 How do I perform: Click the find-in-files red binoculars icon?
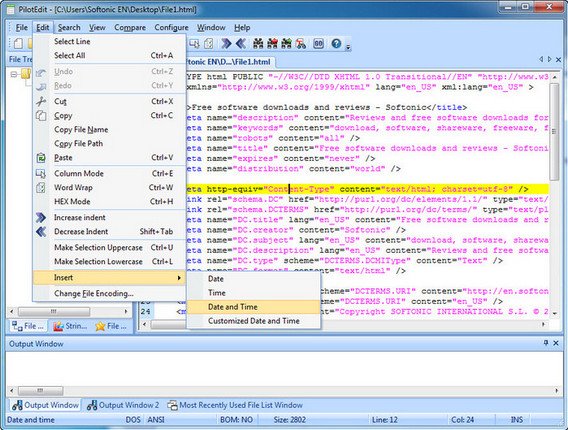click(301, 44)
